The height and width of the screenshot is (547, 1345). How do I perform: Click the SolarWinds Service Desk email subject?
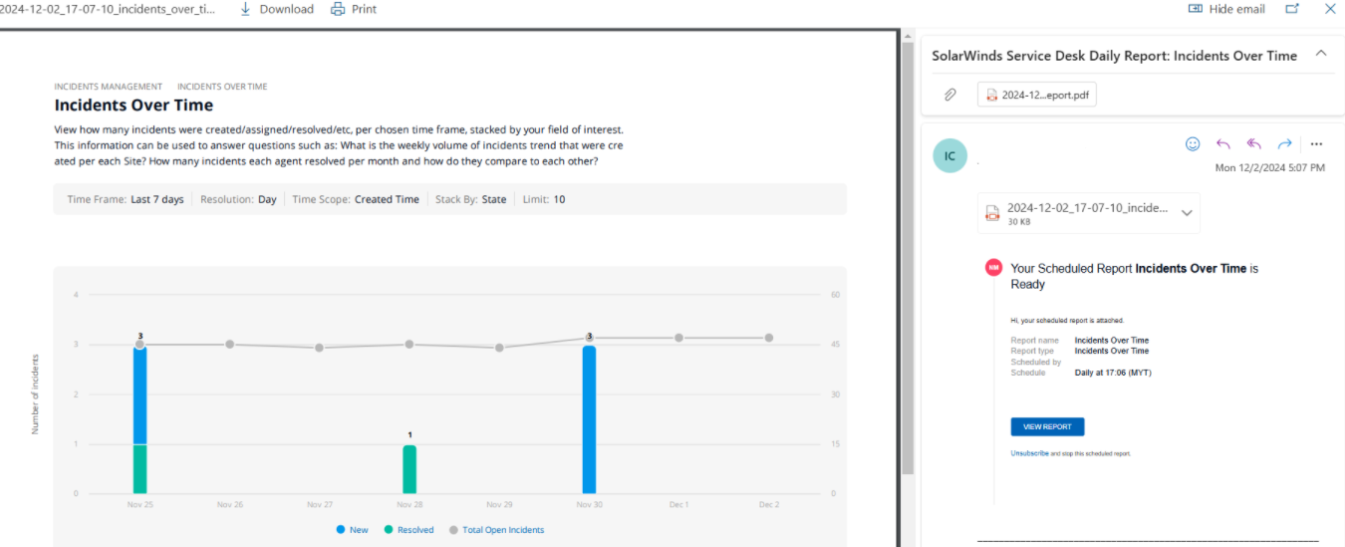click(x=1114, y=56)
